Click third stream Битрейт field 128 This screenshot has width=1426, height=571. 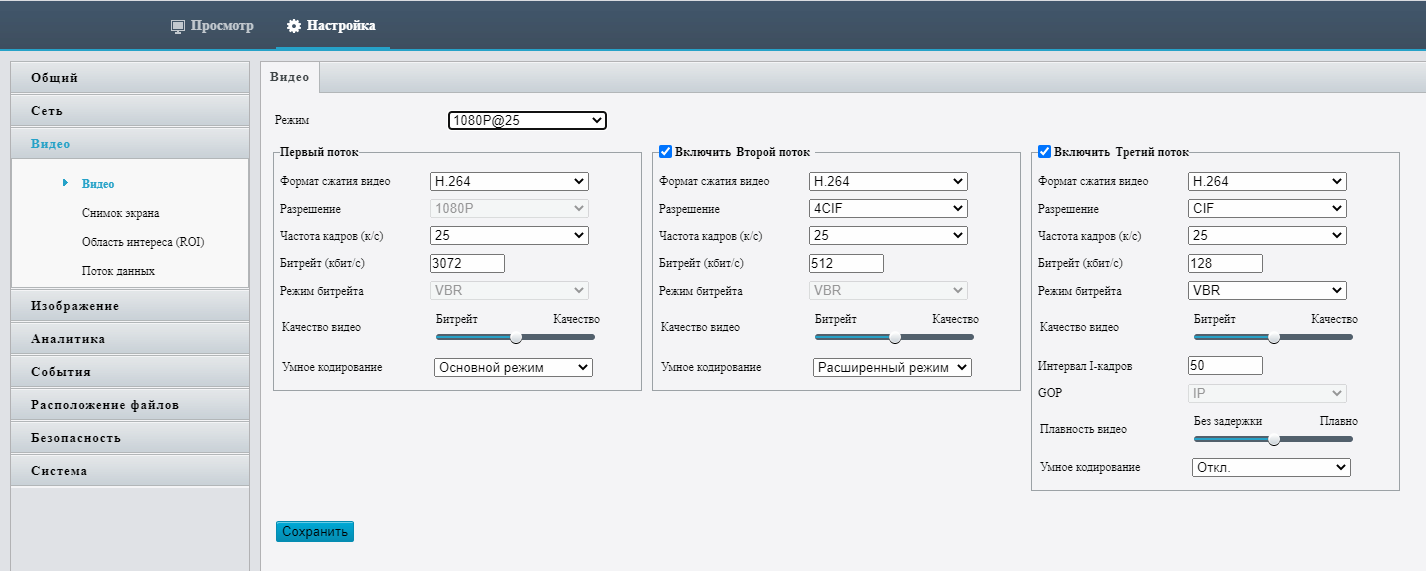[x=1225, y=263]
